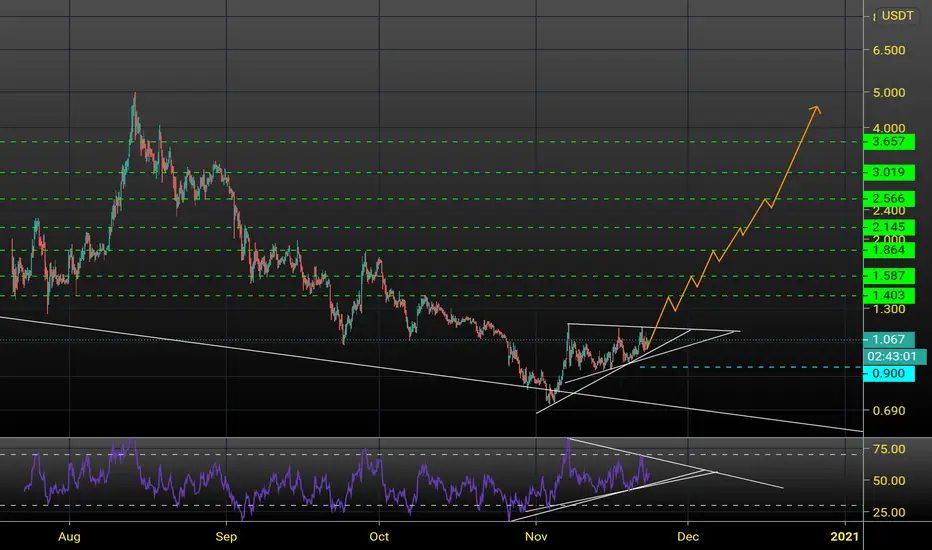Click the USDT currency label
Image resolution: width=932 pixels, height=550 pixels.
point(897,16)
